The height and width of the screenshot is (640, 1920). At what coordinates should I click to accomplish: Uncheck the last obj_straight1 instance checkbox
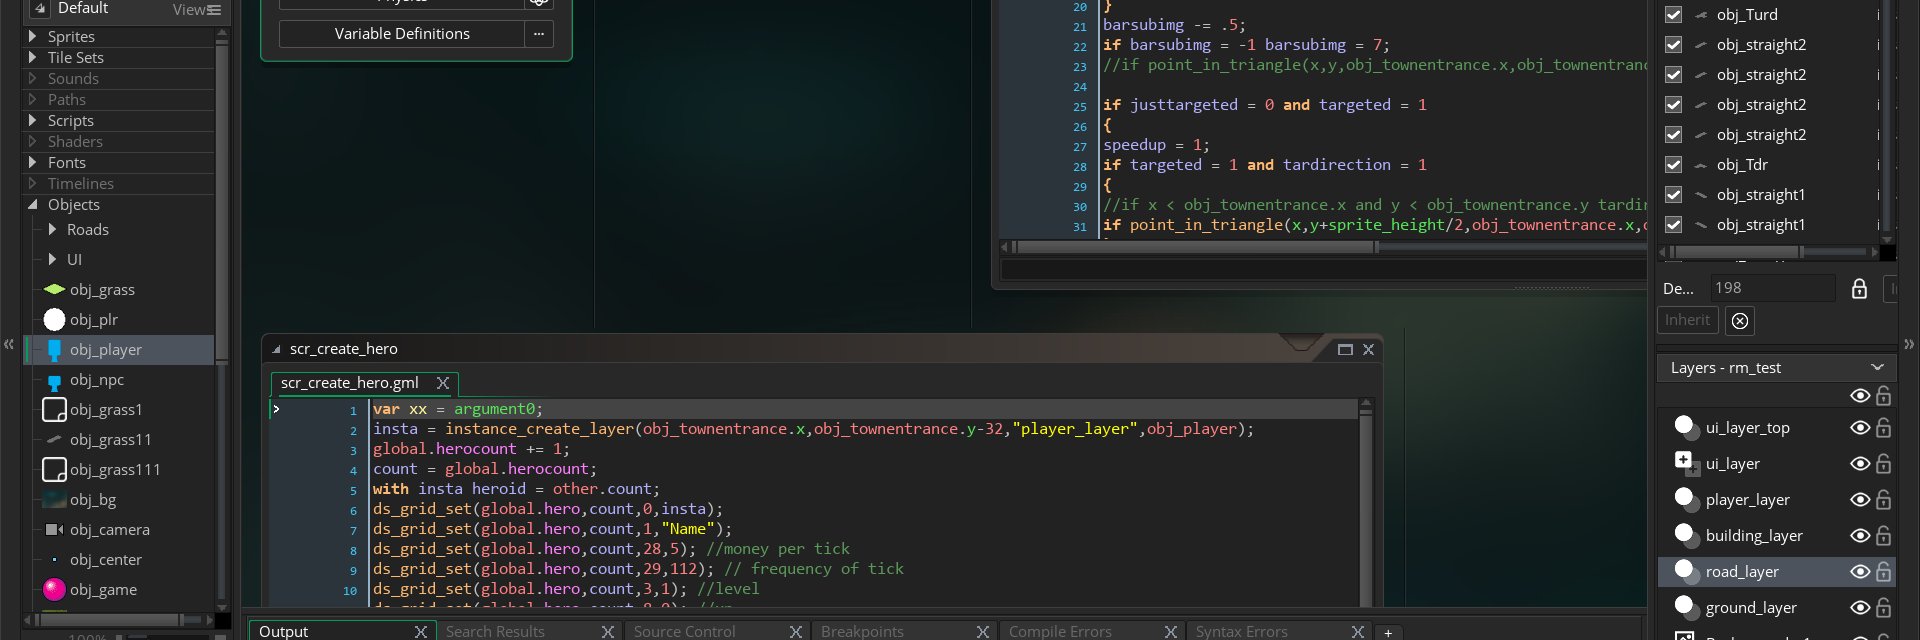(1673, 224)
